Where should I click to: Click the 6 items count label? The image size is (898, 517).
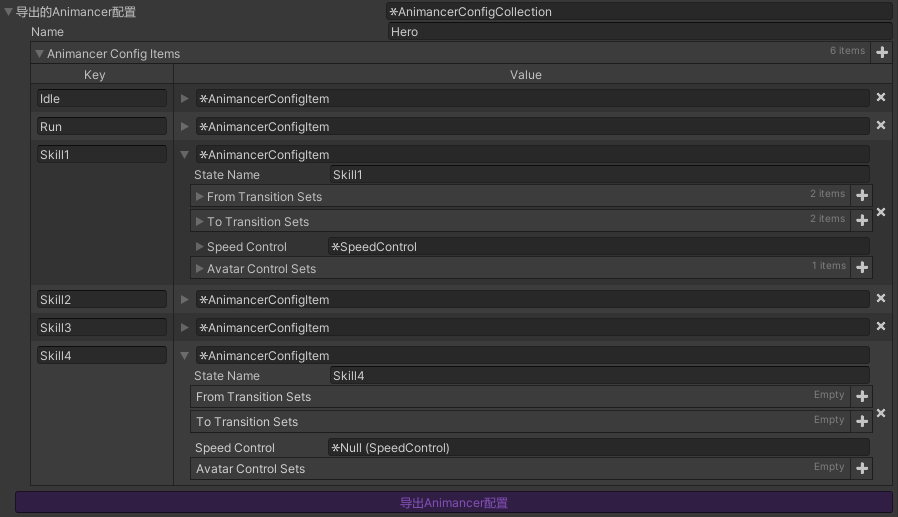(x=848, y=51)
